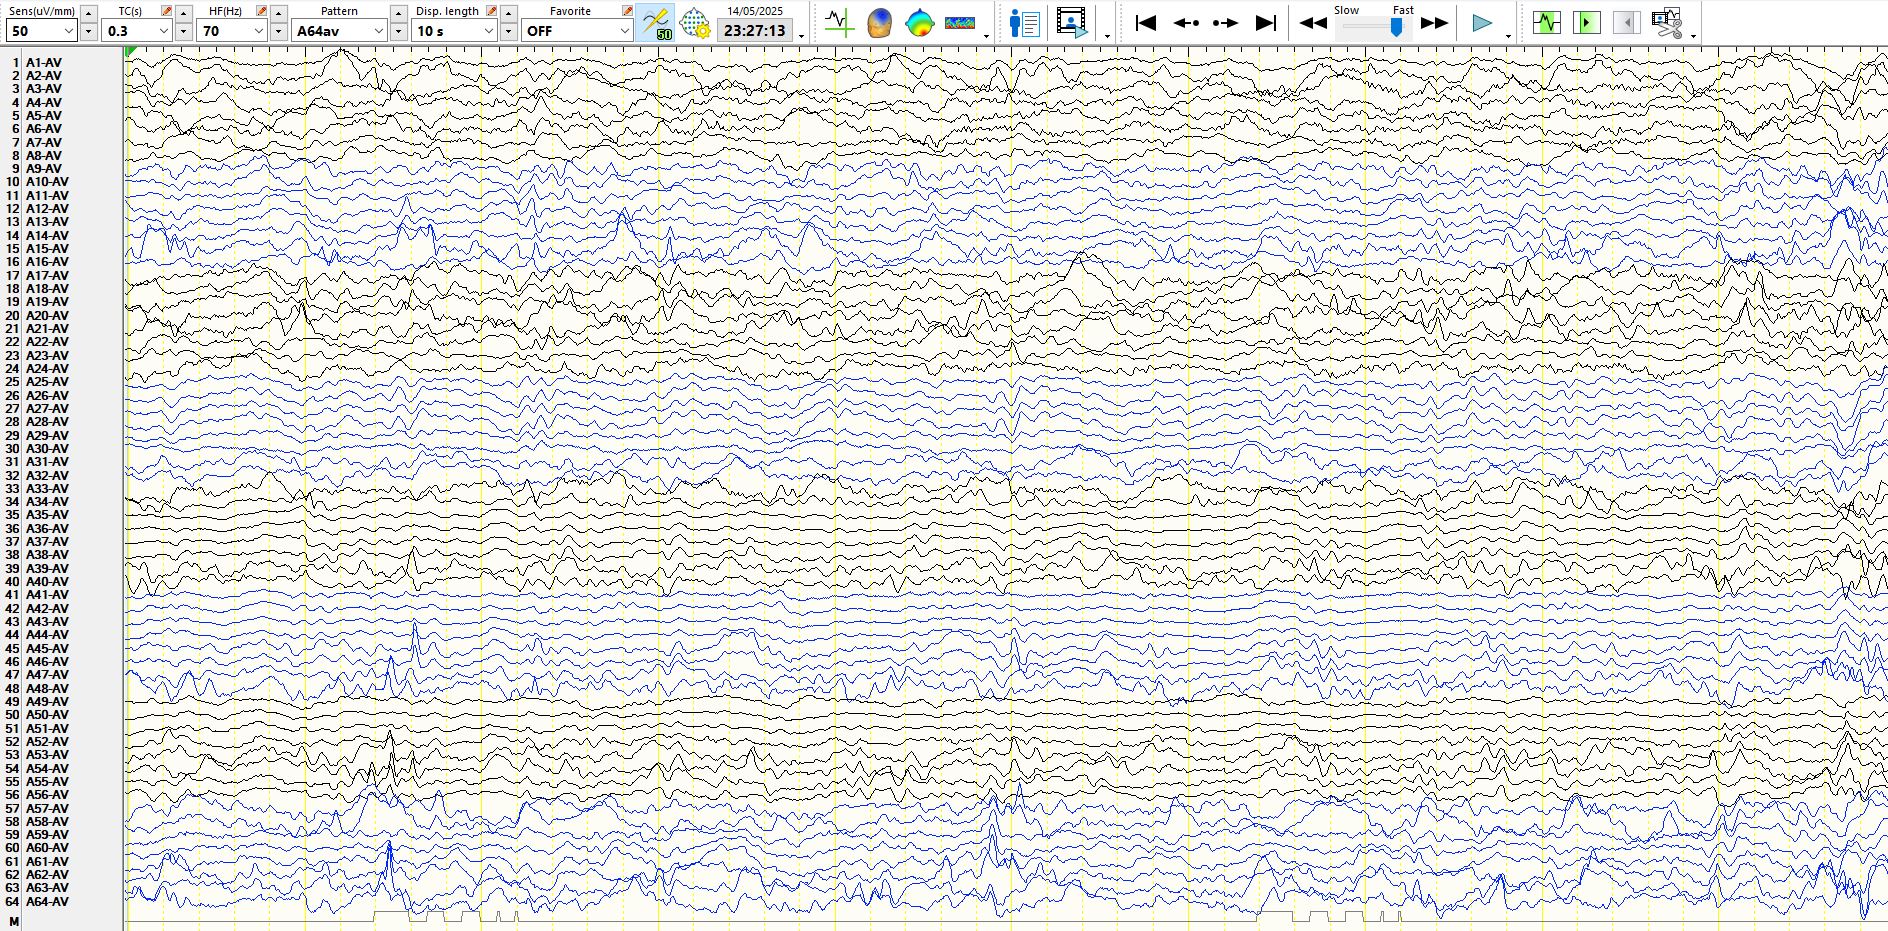Step one page backward
This screenshot has height=931, width=1888.
coord(1186,22)
